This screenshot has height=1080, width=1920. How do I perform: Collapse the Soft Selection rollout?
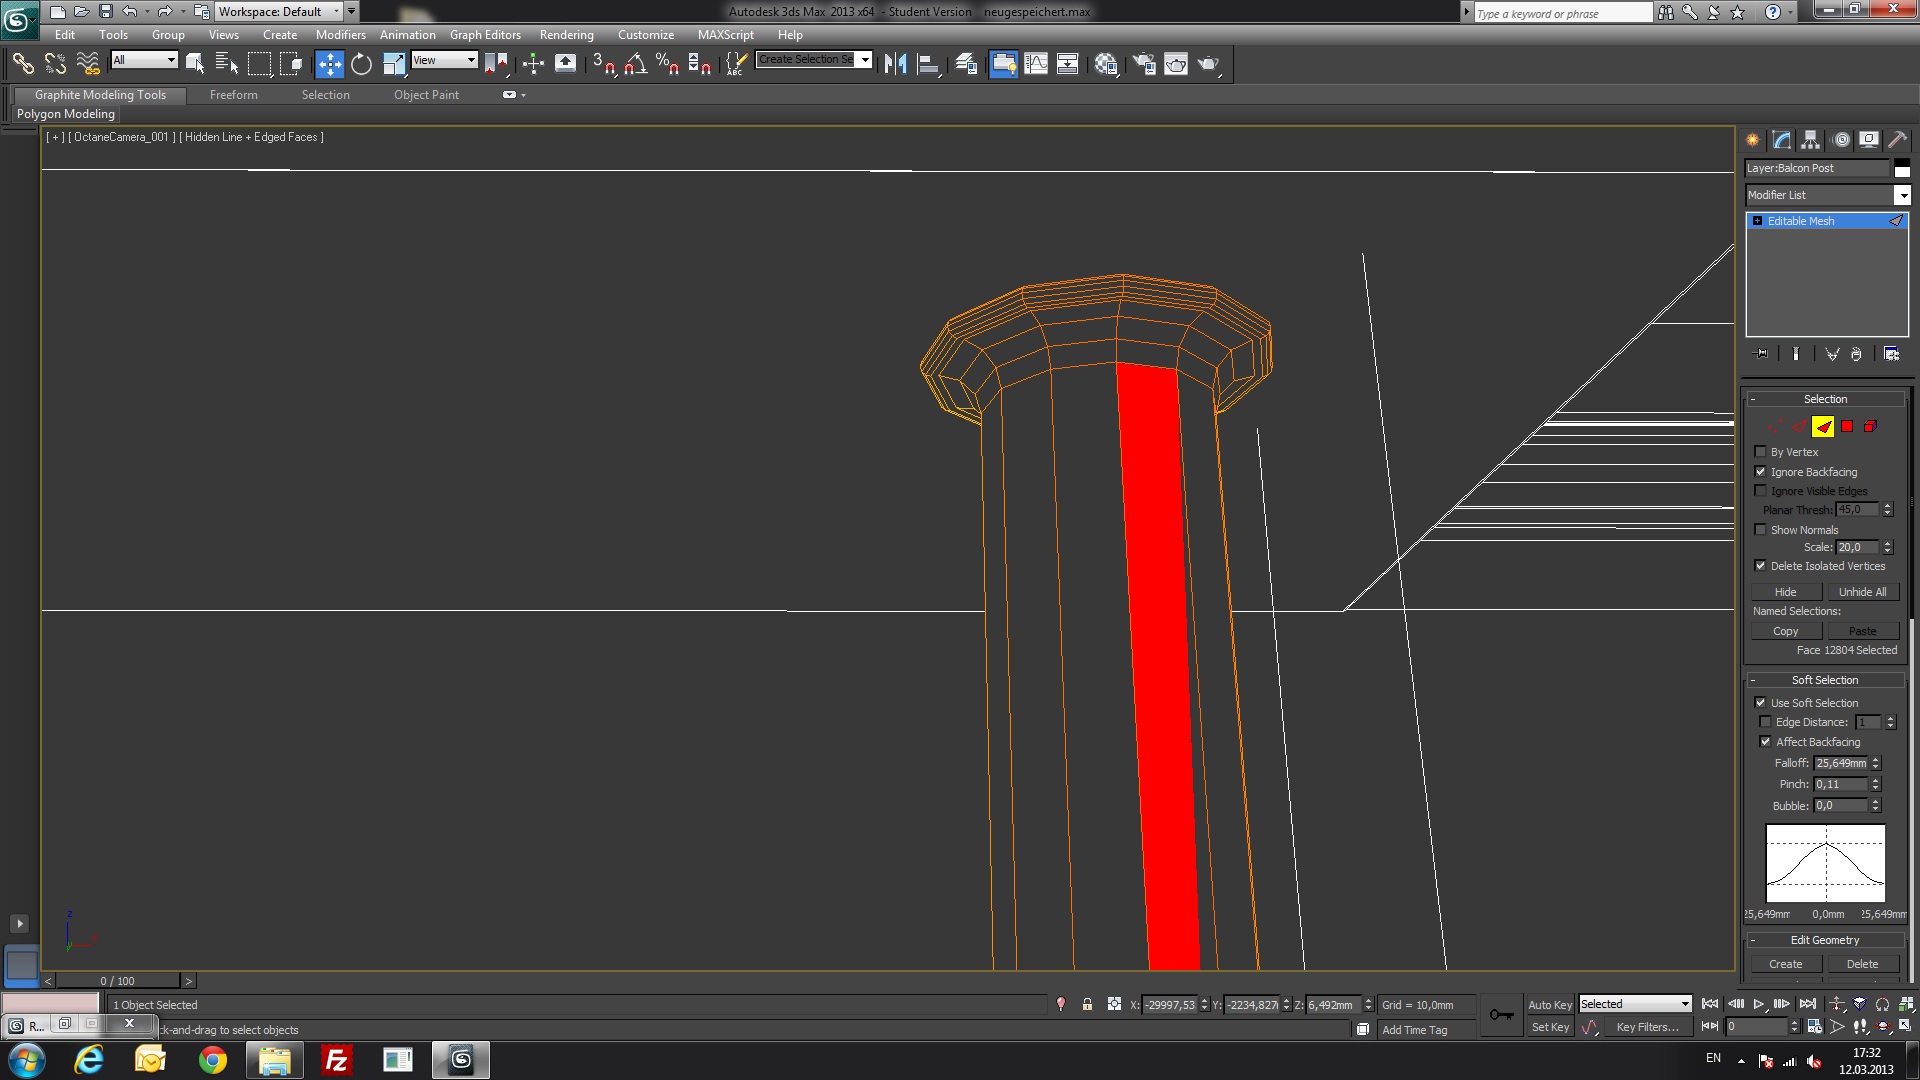pos(1825,680)
